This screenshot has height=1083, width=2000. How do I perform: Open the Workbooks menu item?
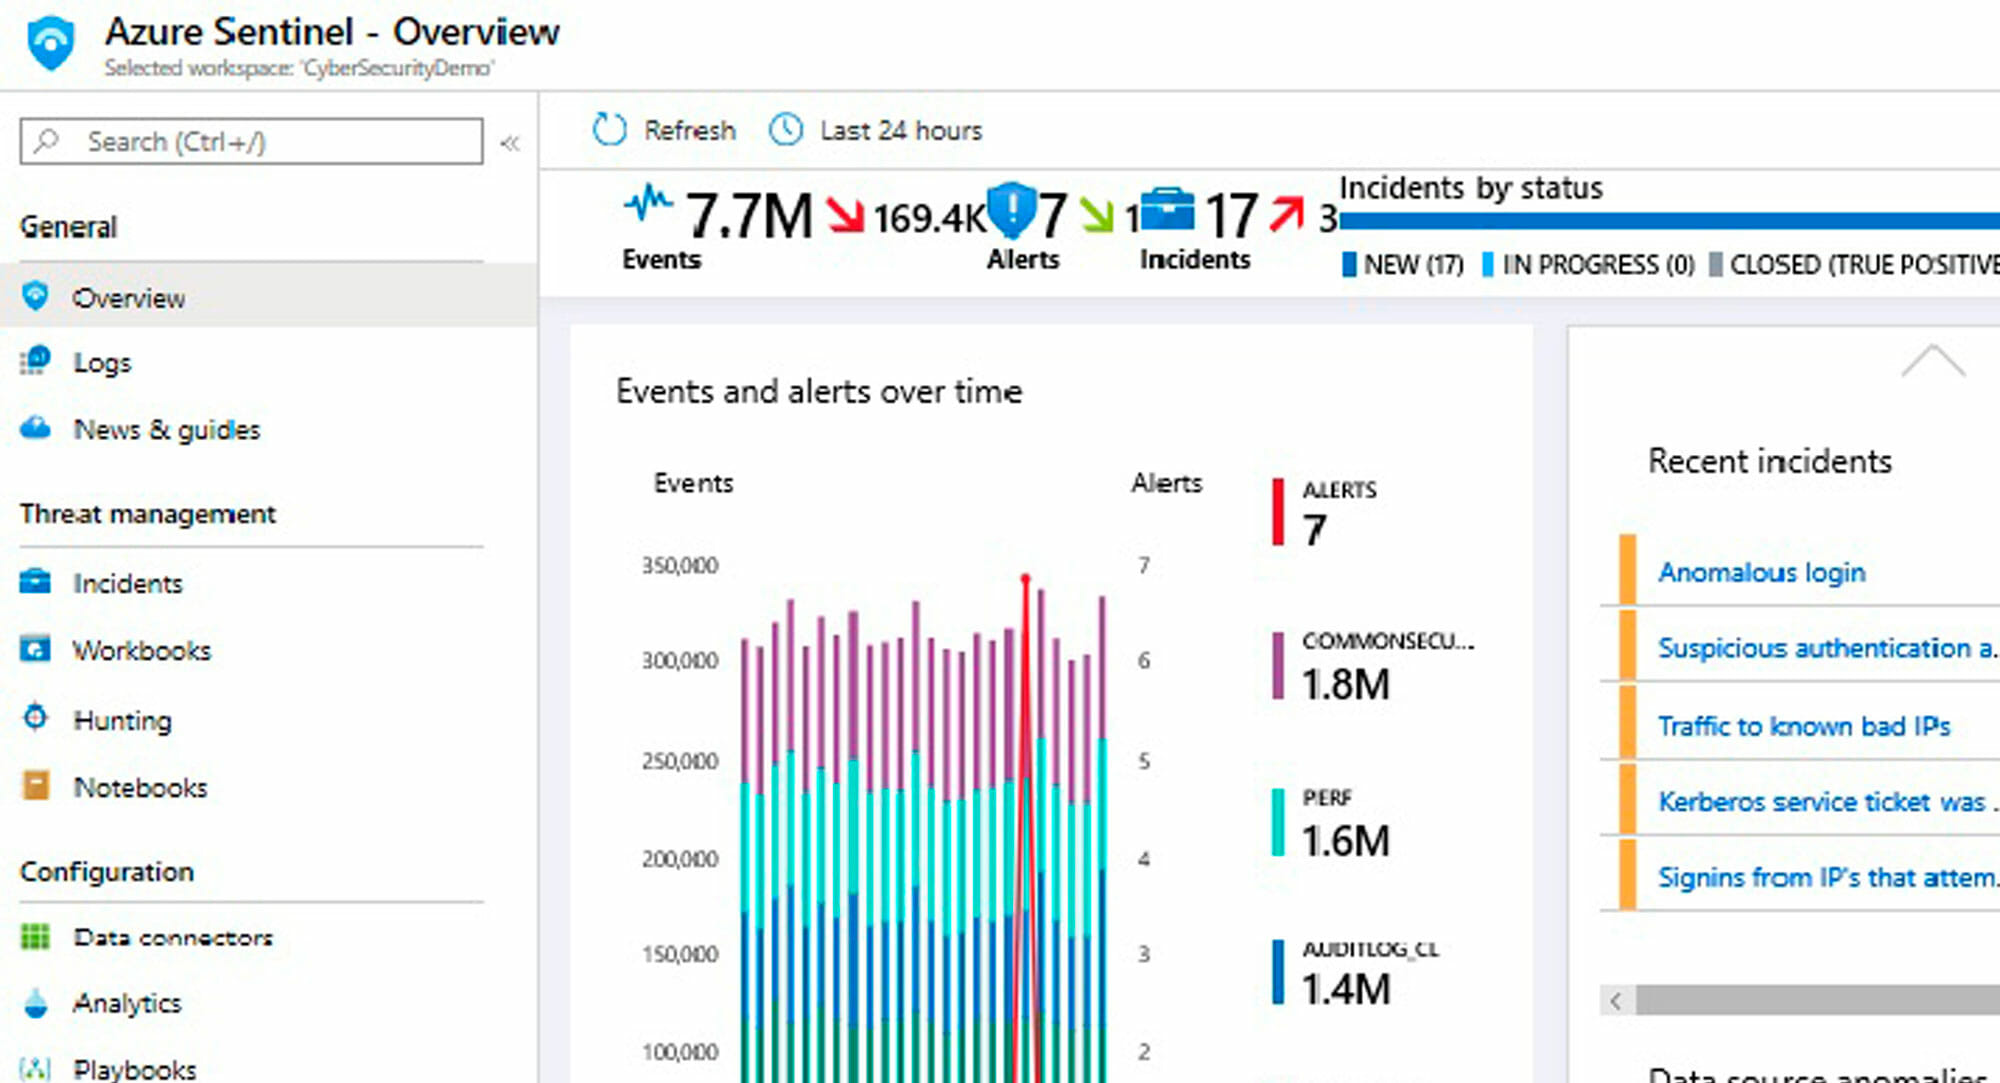coord(142,650)
